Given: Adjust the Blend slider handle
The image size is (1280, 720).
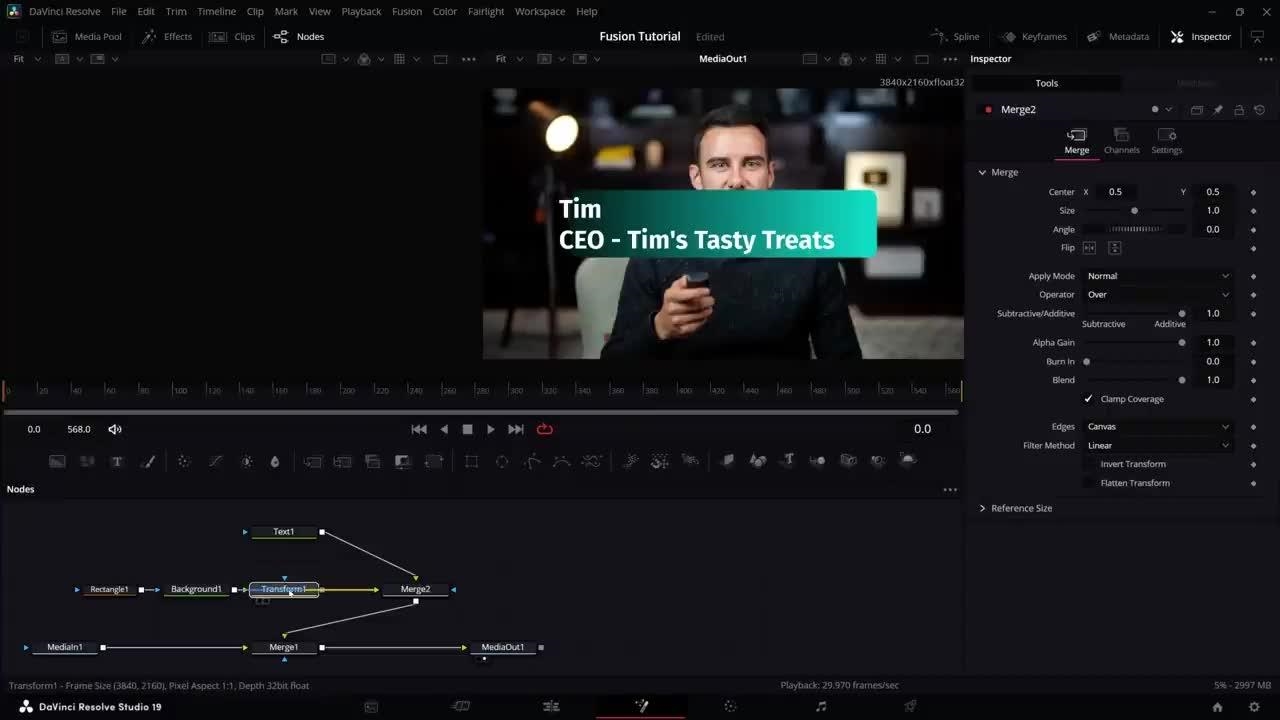Looking at the screenshot, I should (x=1182, y=380).
